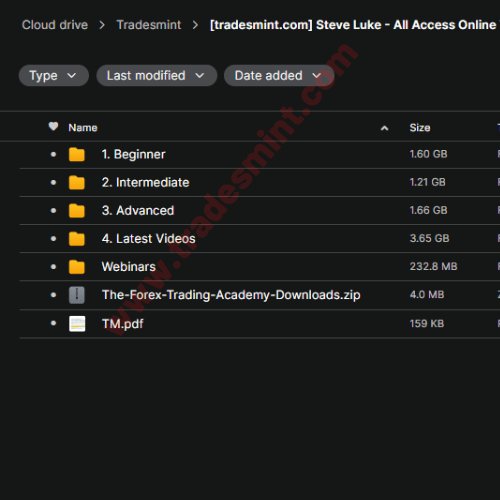Click the zip archive file icon
Viewport: 500px width, 500px height.
[77, 295]
